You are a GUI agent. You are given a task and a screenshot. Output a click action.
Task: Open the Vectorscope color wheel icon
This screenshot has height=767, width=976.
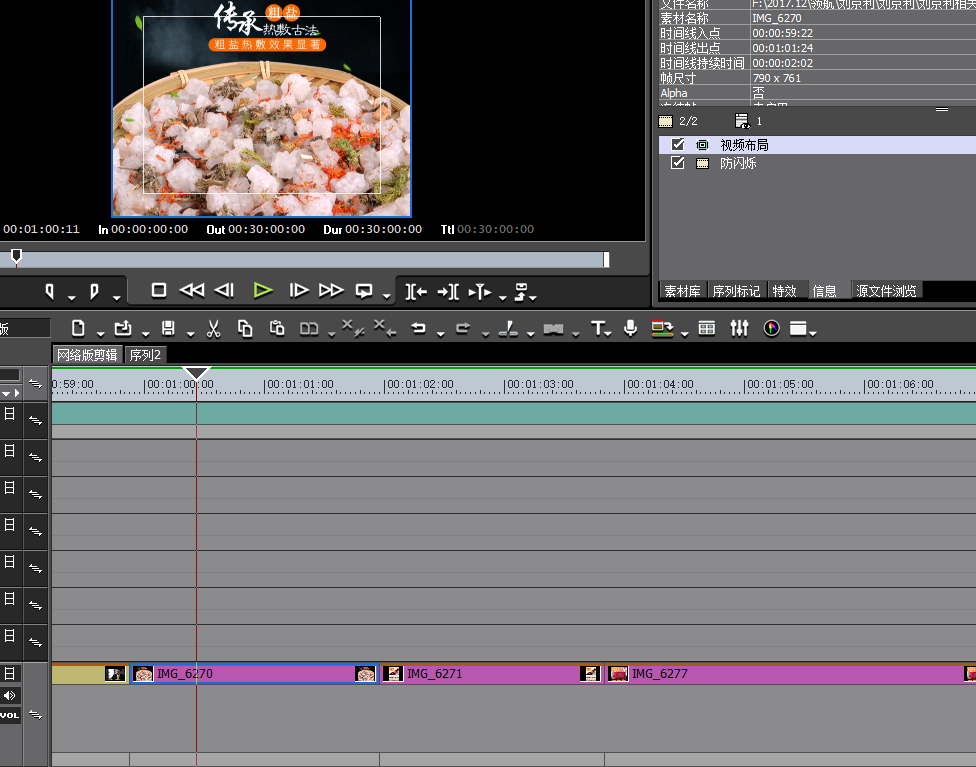772,328
